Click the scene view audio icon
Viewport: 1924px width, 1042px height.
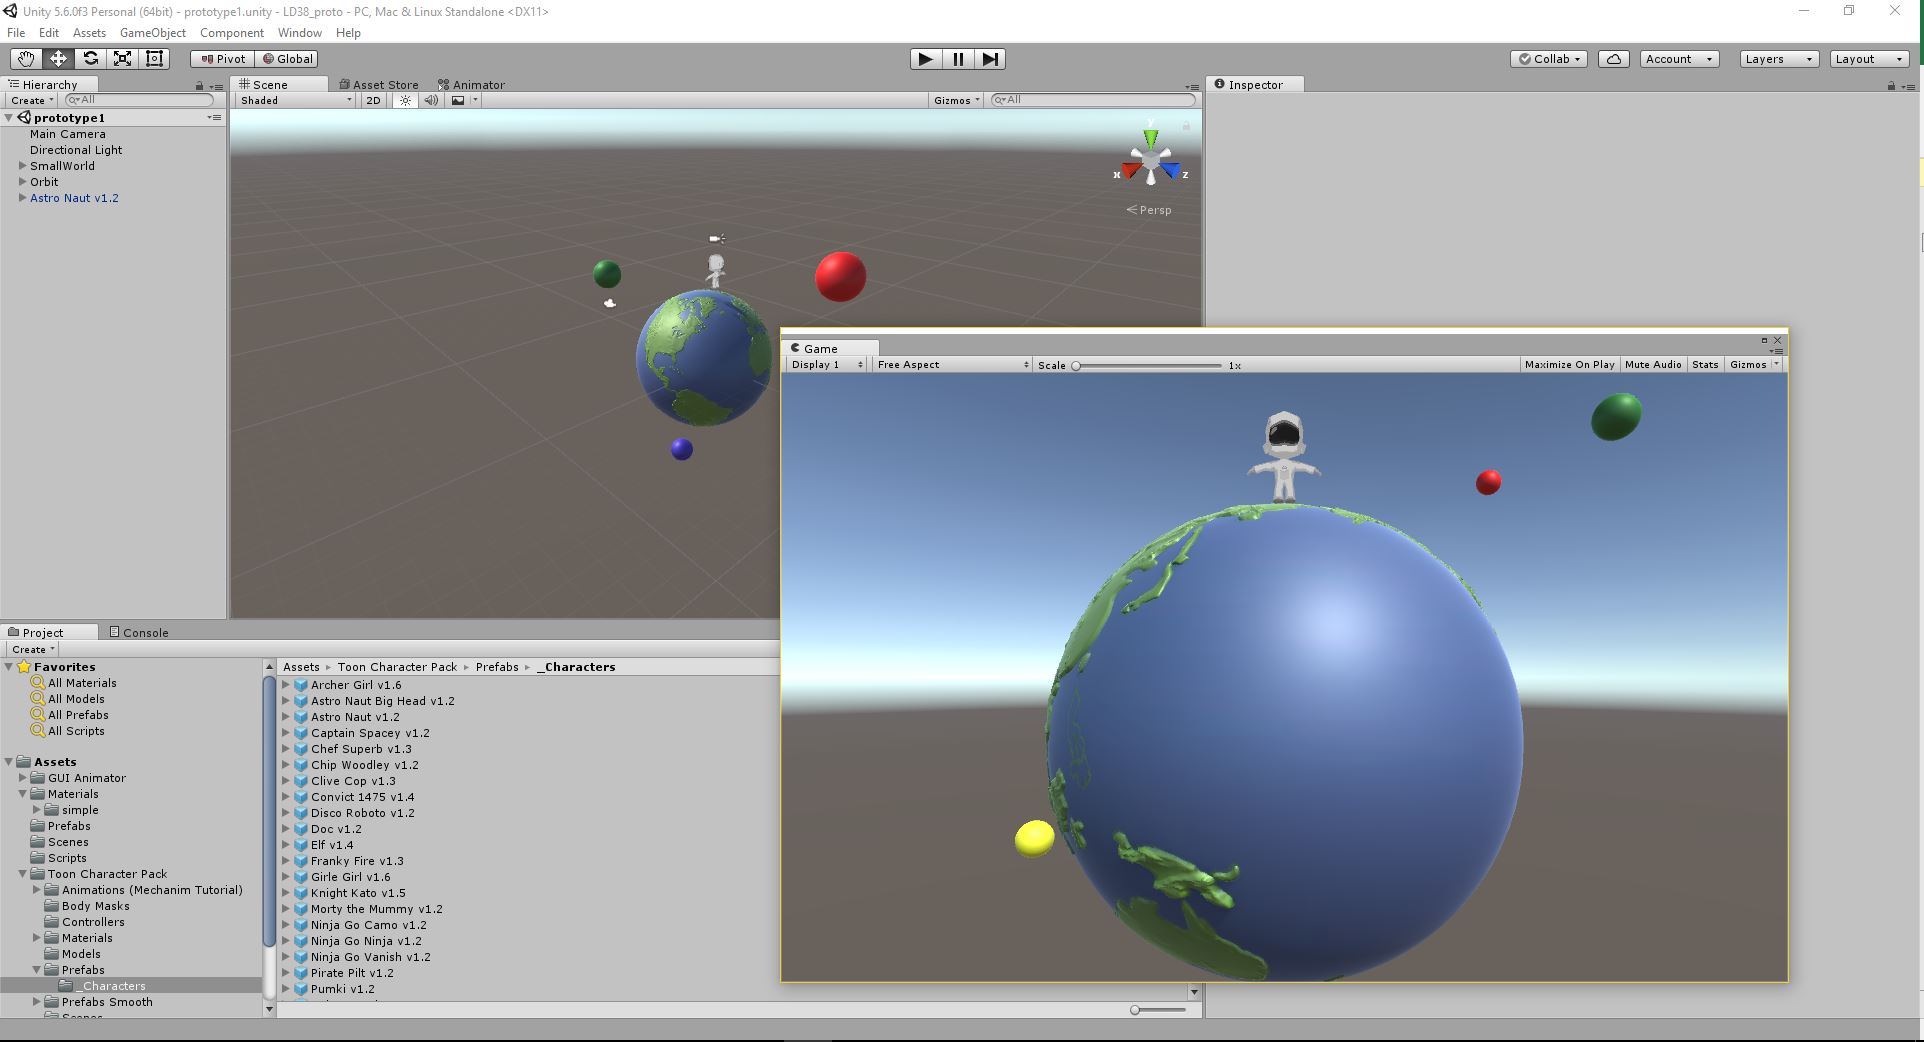430,100
